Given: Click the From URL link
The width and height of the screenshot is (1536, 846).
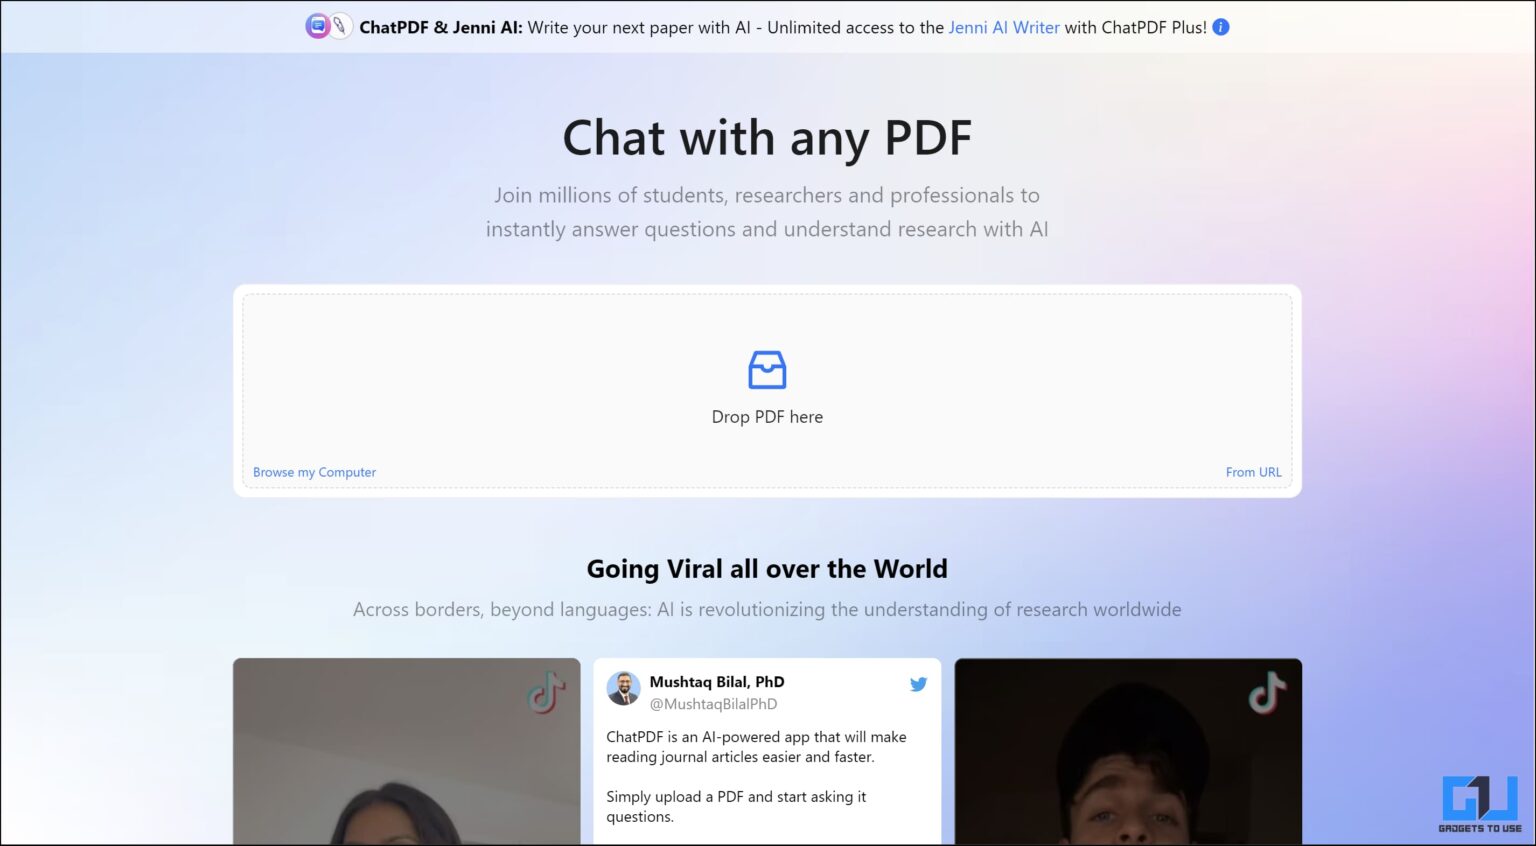Looking at the screenshot, I should click(x=1253, y=471).
